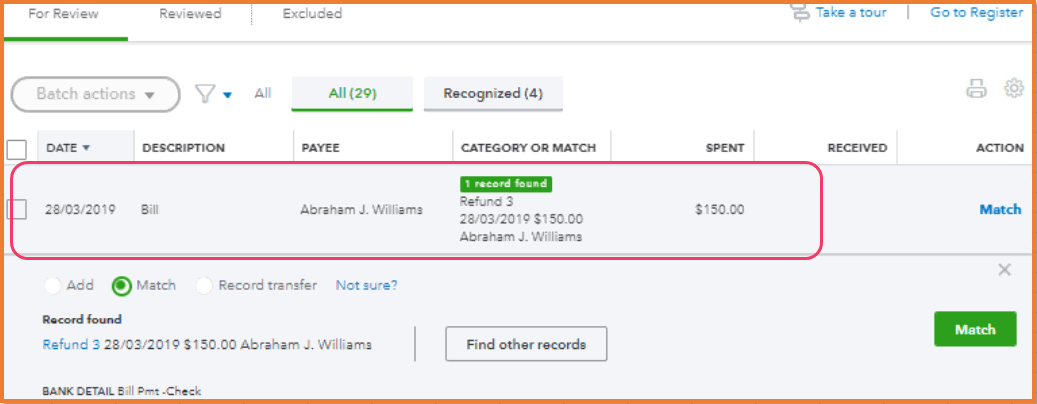
Task: Select the Match radio option
Action: pos(121,286)
